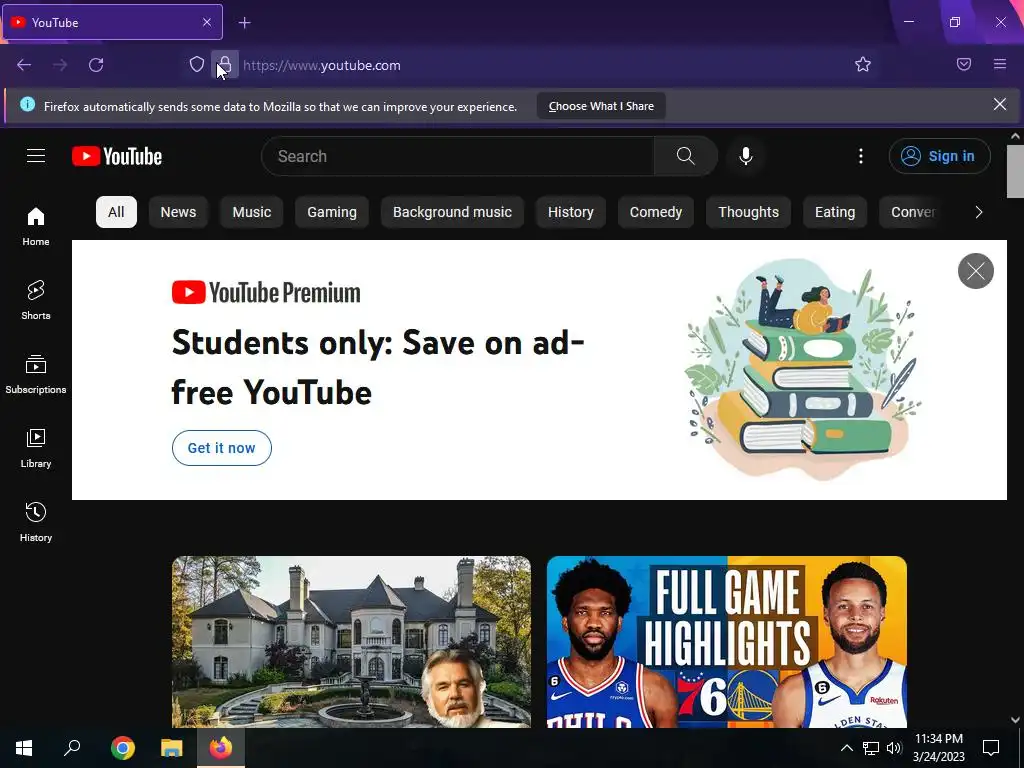Reload the page with refresh icon
1024x768 pixels.
[x=96, y=65]
